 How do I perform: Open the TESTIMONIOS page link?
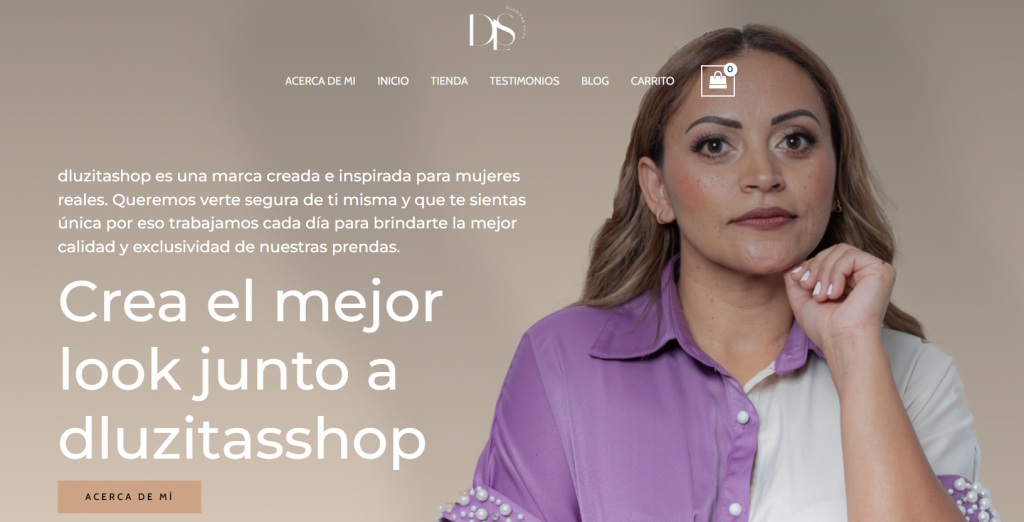point(524,81)
